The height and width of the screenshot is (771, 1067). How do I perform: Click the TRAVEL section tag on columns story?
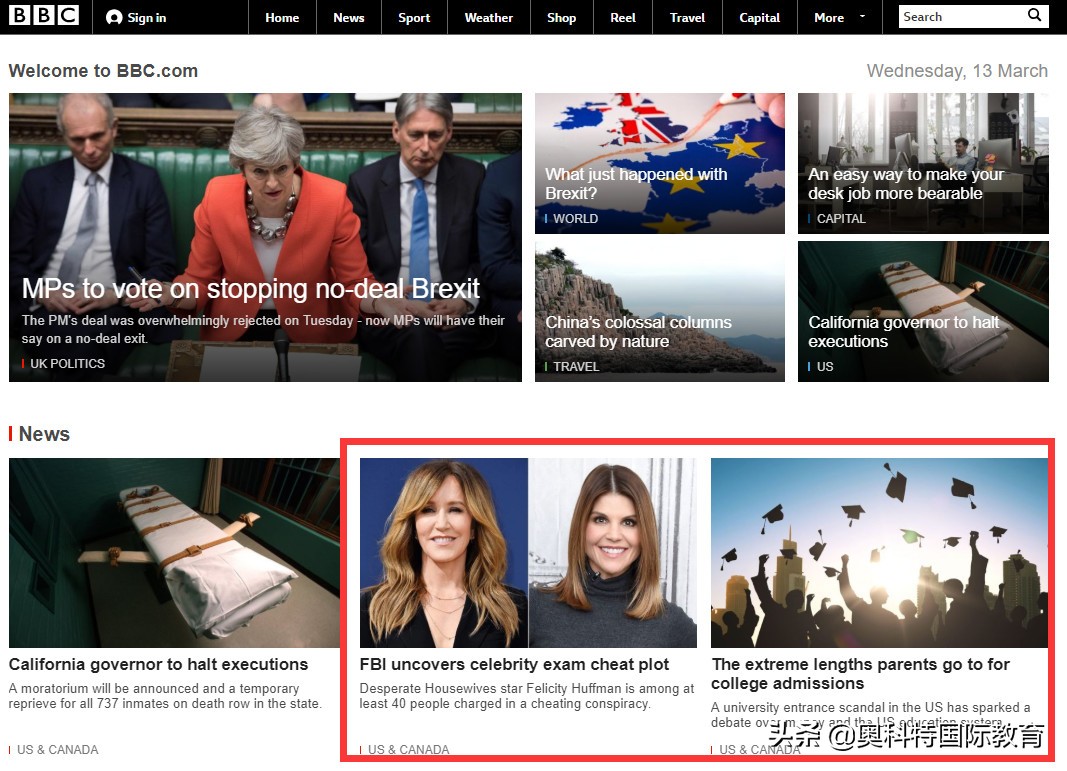point(575,366)
